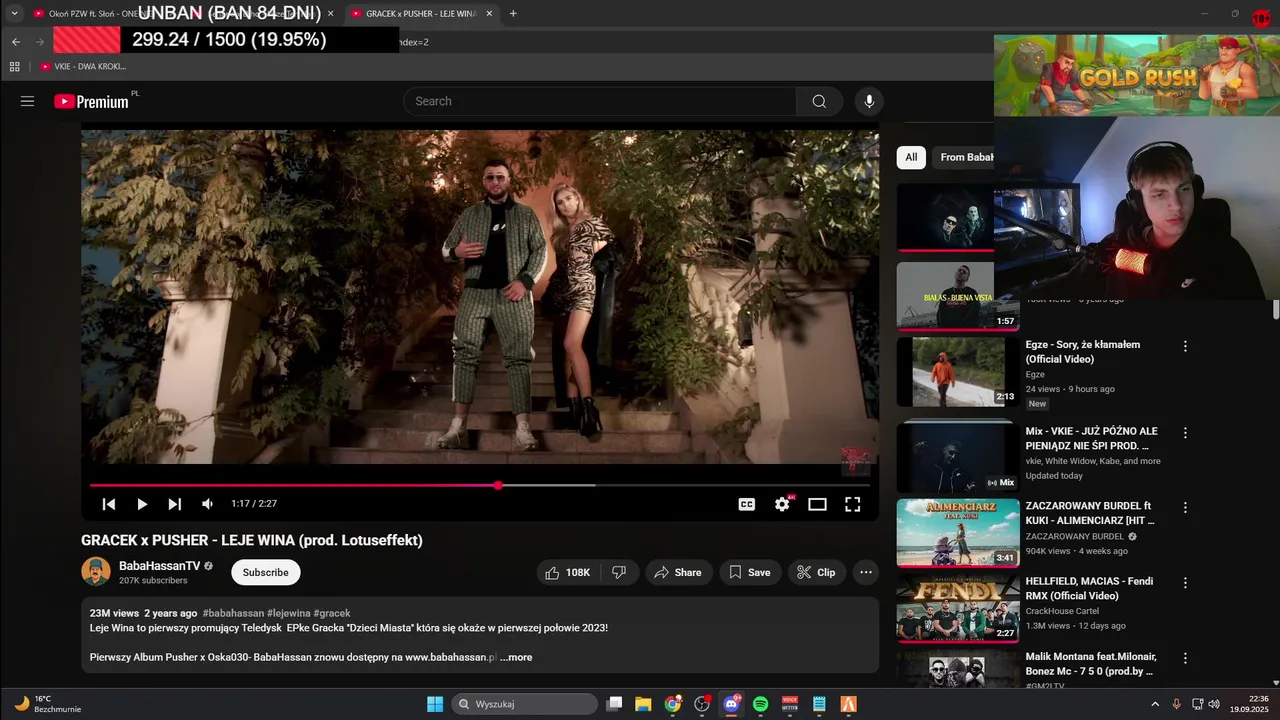Open options for the Malik Montana video
This screenshot has height=720, width=1280.
point(1185,659)
